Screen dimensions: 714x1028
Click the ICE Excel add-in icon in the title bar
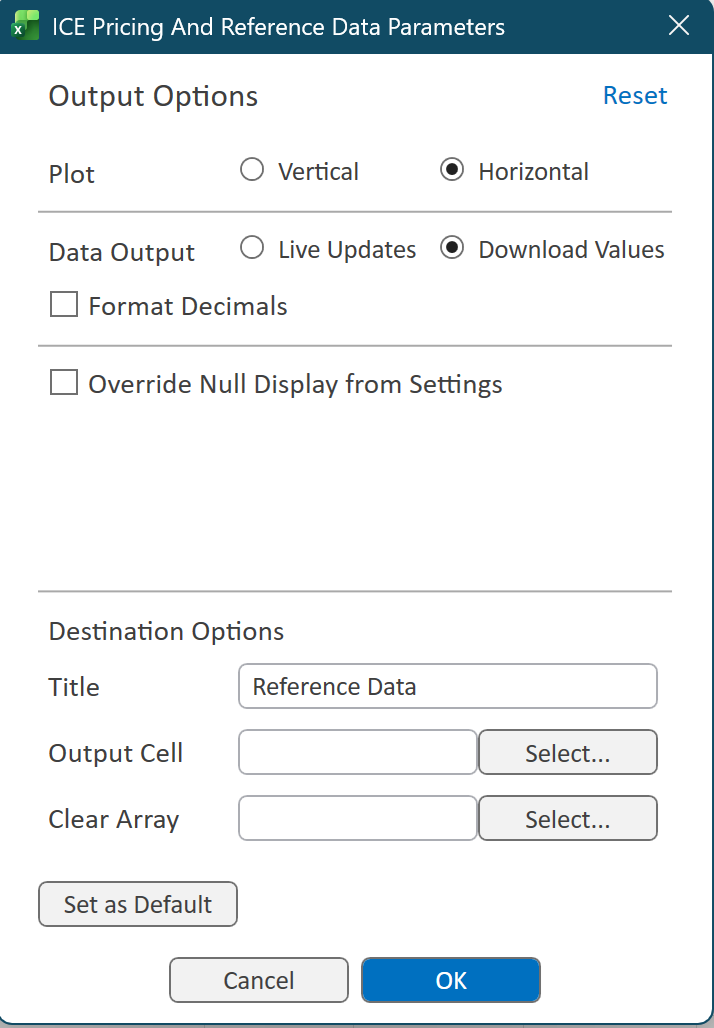tap(24, 25)
